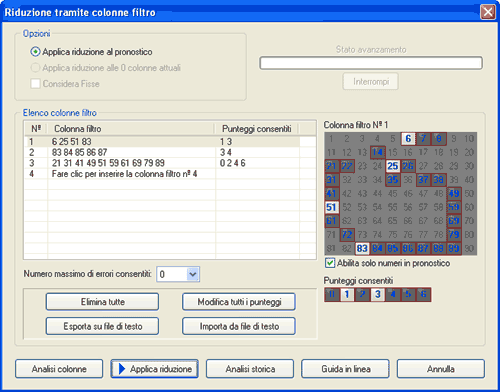Click number 89 in the grid
Image resolution: width=500 pixels, height=392 pixels.
click(454, 248)
